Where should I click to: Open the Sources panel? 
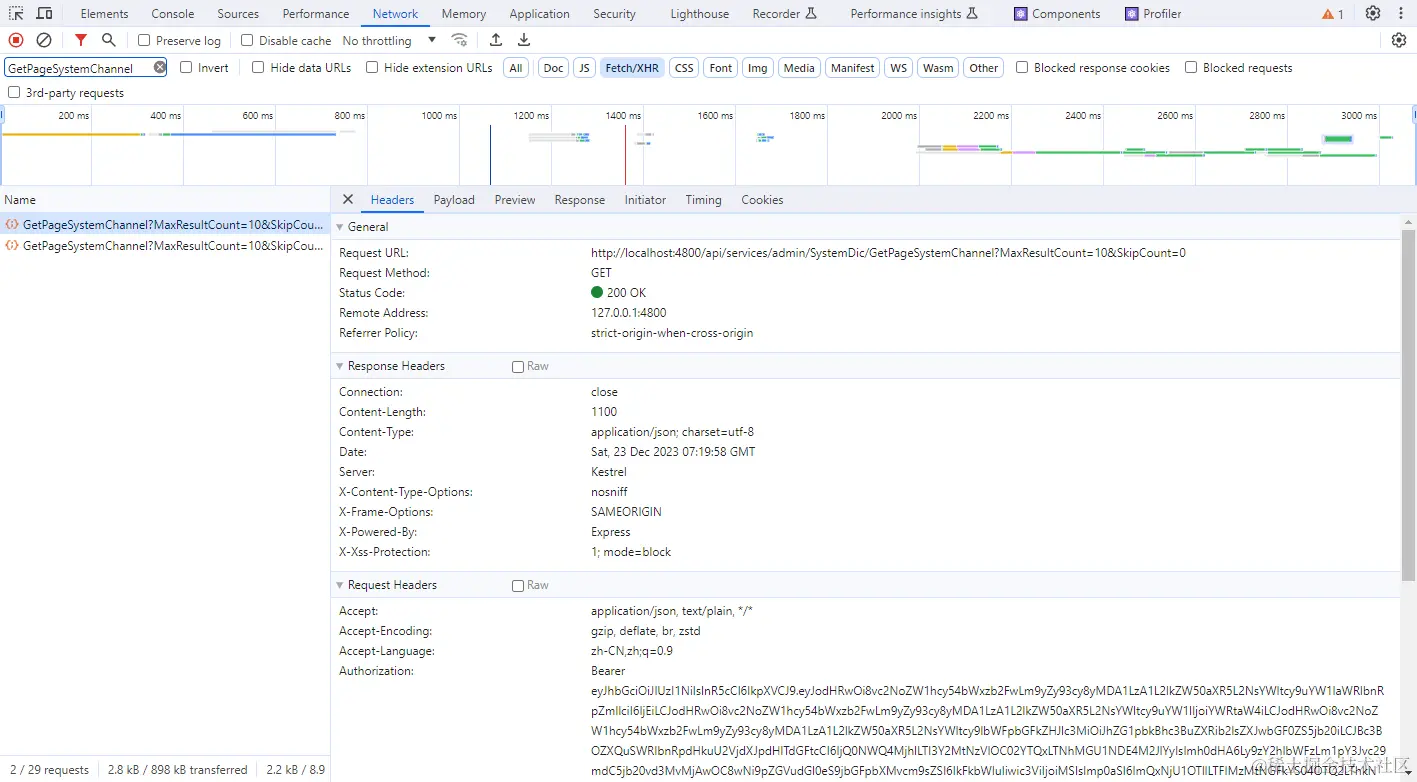pos(238,14)
